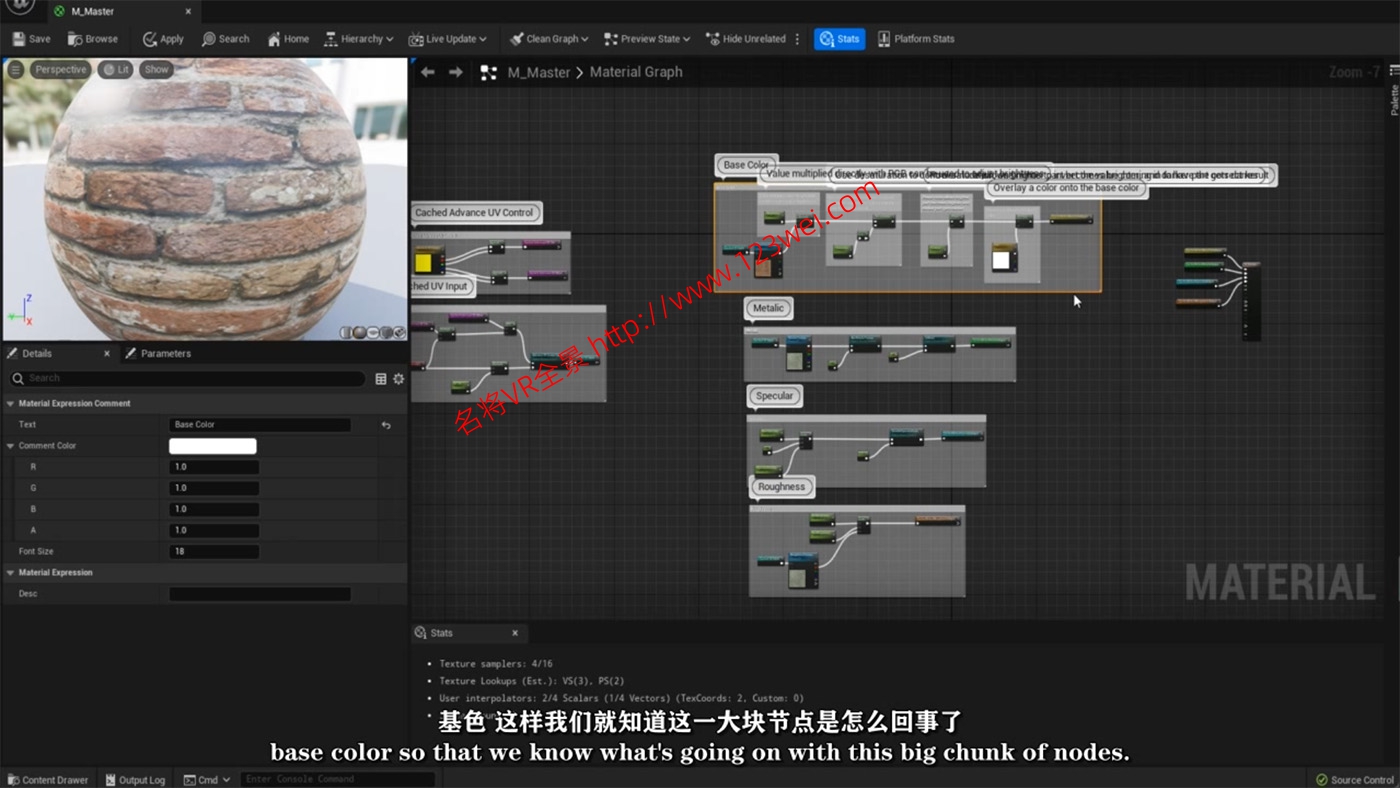
Task: Open the viewport hamburger options menu
Action: tap(16, 70)
